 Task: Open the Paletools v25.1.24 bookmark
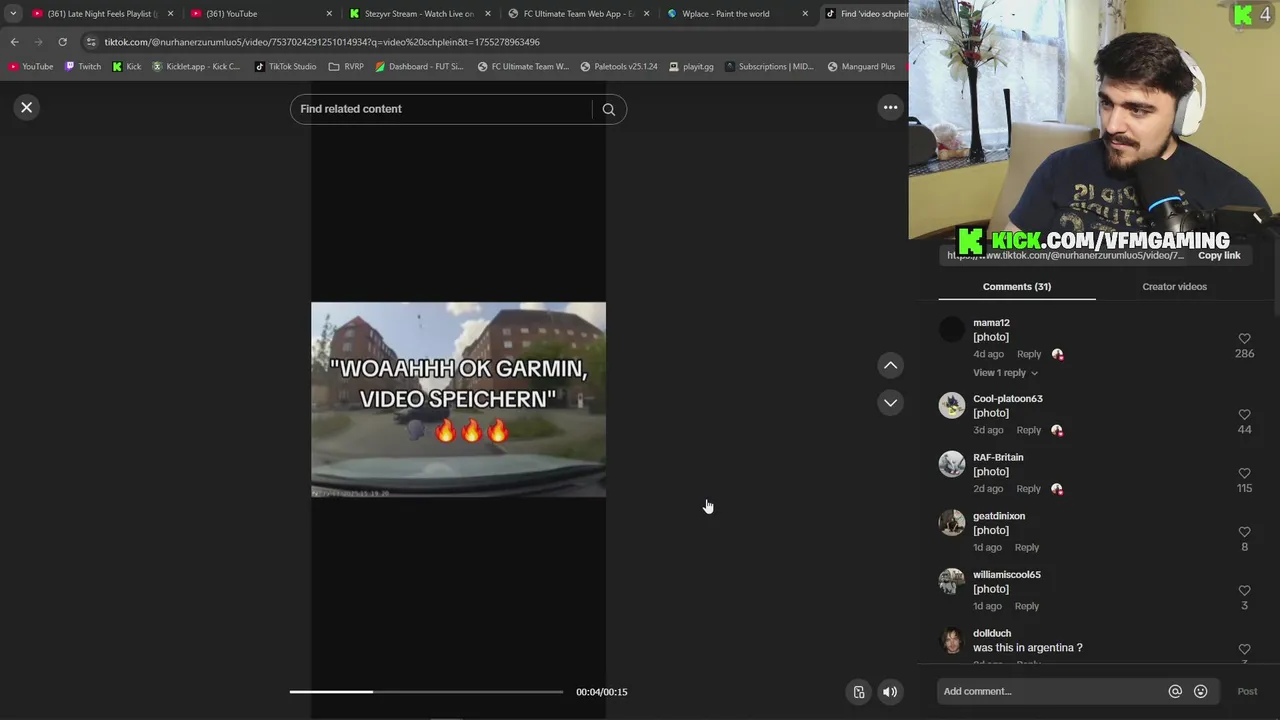tap(619, 67)
